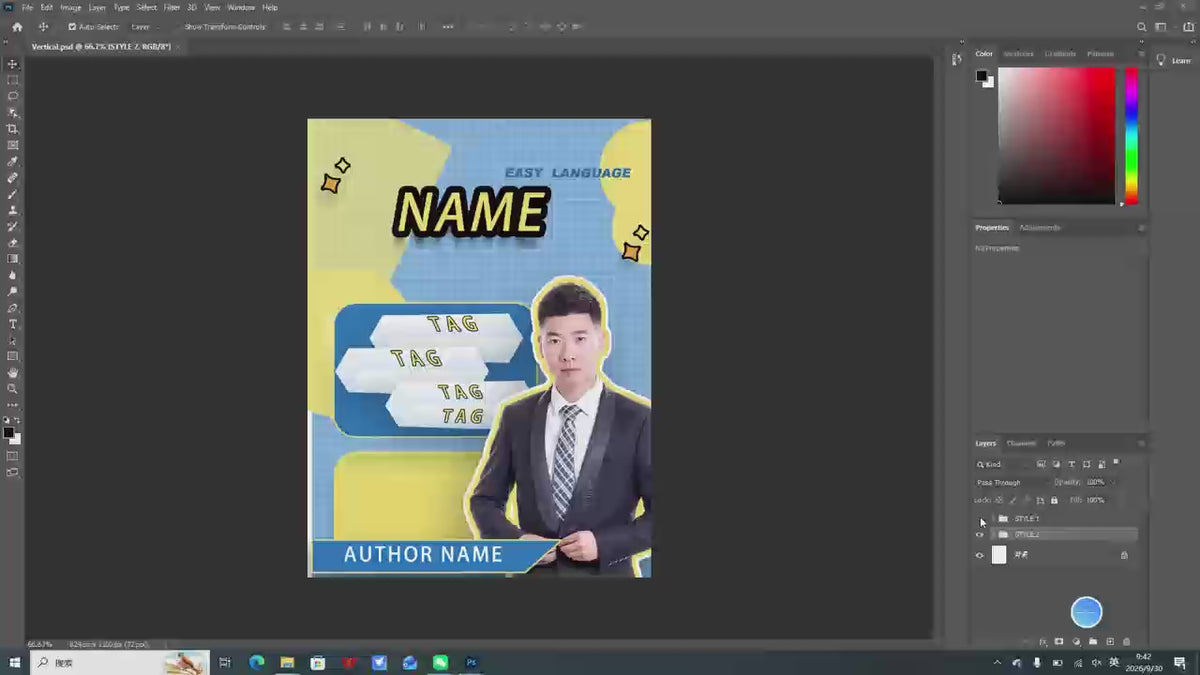The image size is (1200, 675).
Task: Toggle the Auto-Select checkbox
Action: point(72,27)
